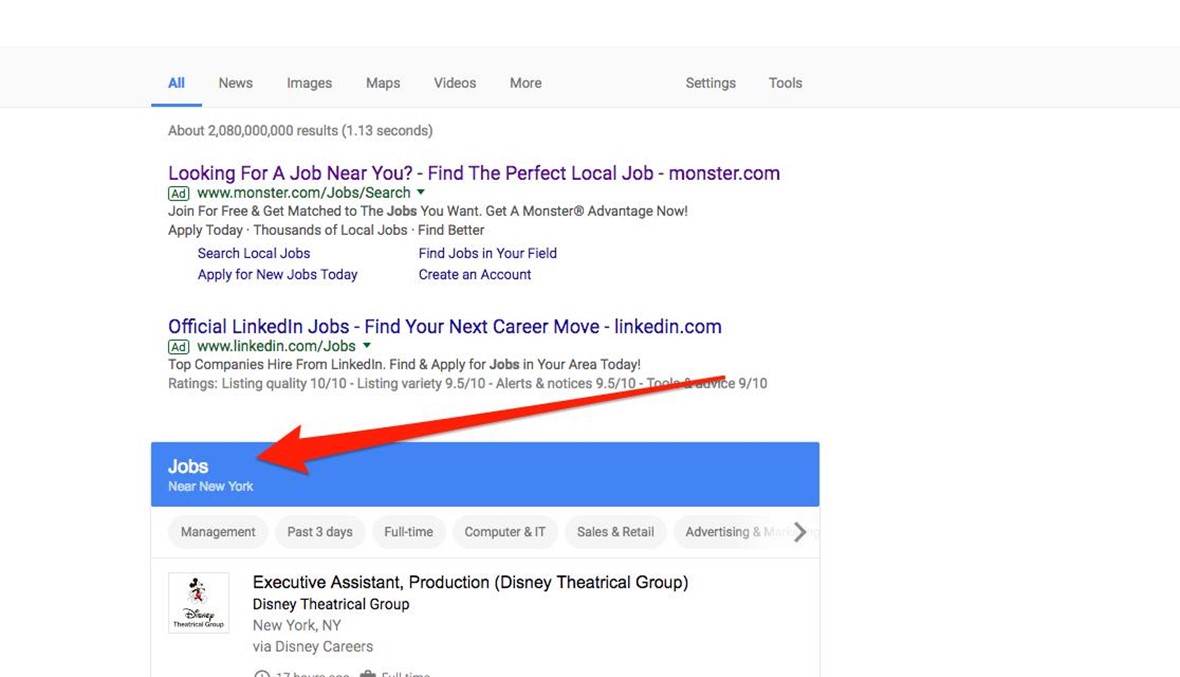1180x677 pixels.
Task: Open the Monster local job ad headline
Action: (x=473, y=173)
